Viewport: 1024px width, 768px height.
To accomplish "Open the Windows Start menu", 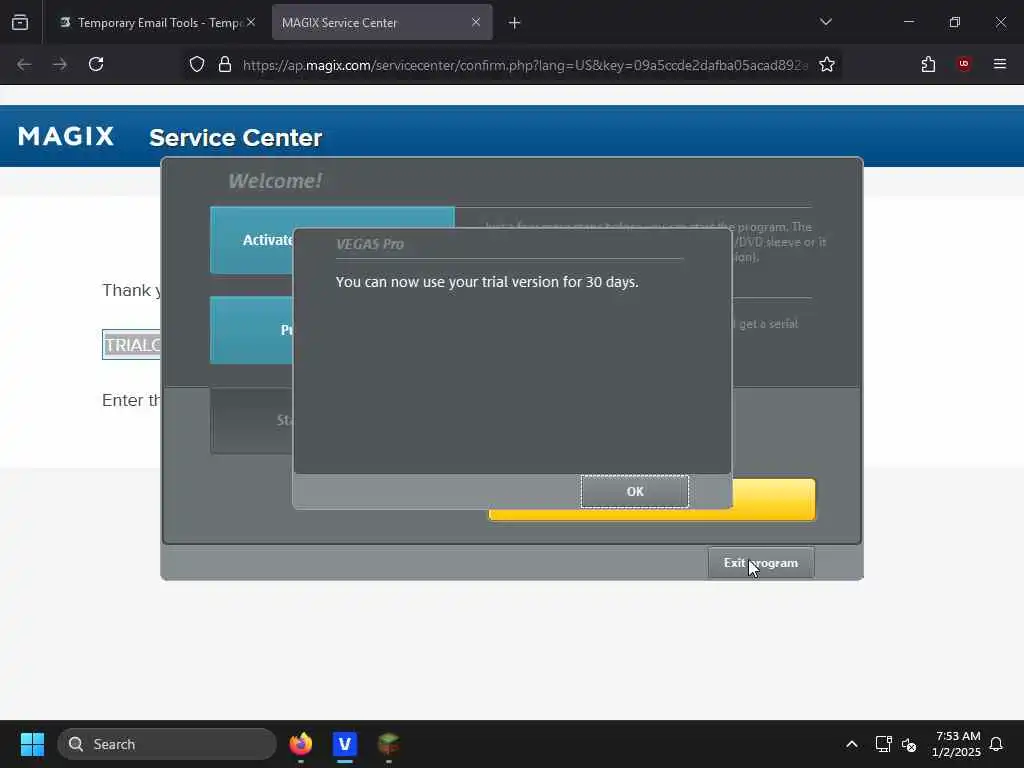I will click(x=32, y=744).
